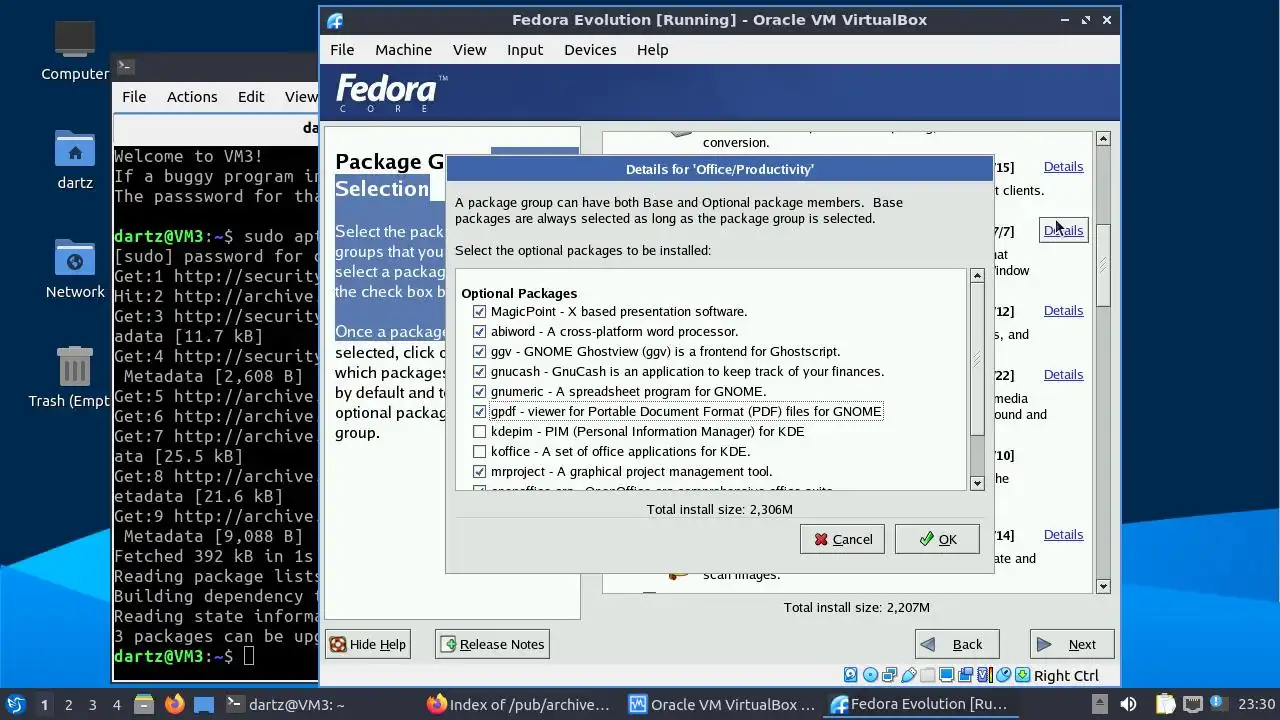Uncheck the abiword word processor package
Screen dimensions: 1280x720
pos(480,331)
